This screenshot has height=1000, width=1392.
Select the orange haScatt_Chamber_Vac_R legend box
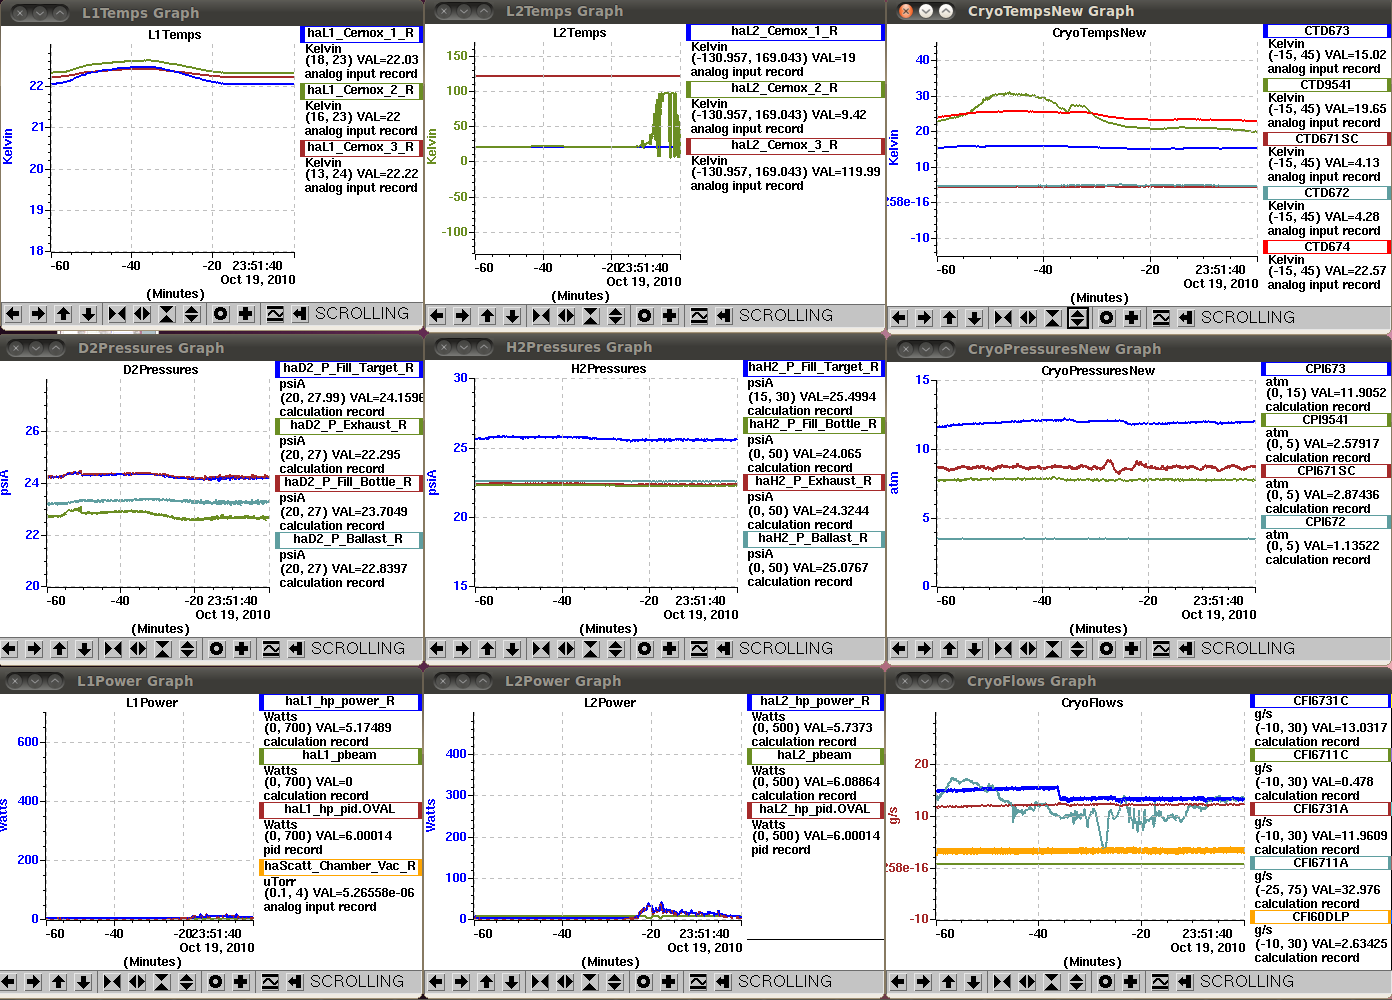(340, 866)
